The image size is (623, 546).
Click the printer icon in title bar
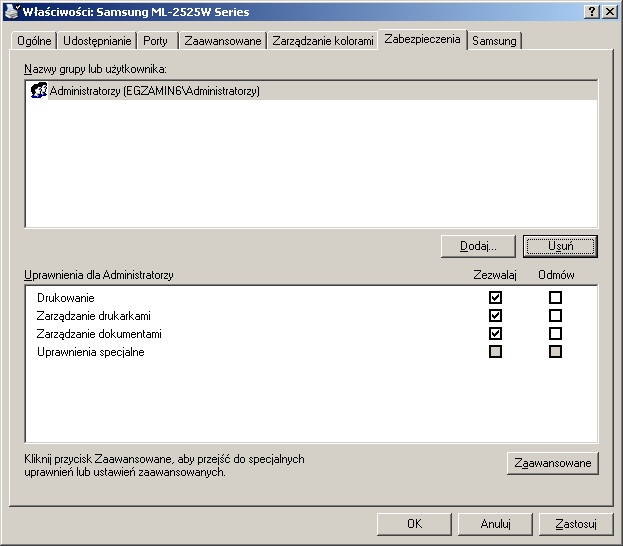tap(12, 11)
